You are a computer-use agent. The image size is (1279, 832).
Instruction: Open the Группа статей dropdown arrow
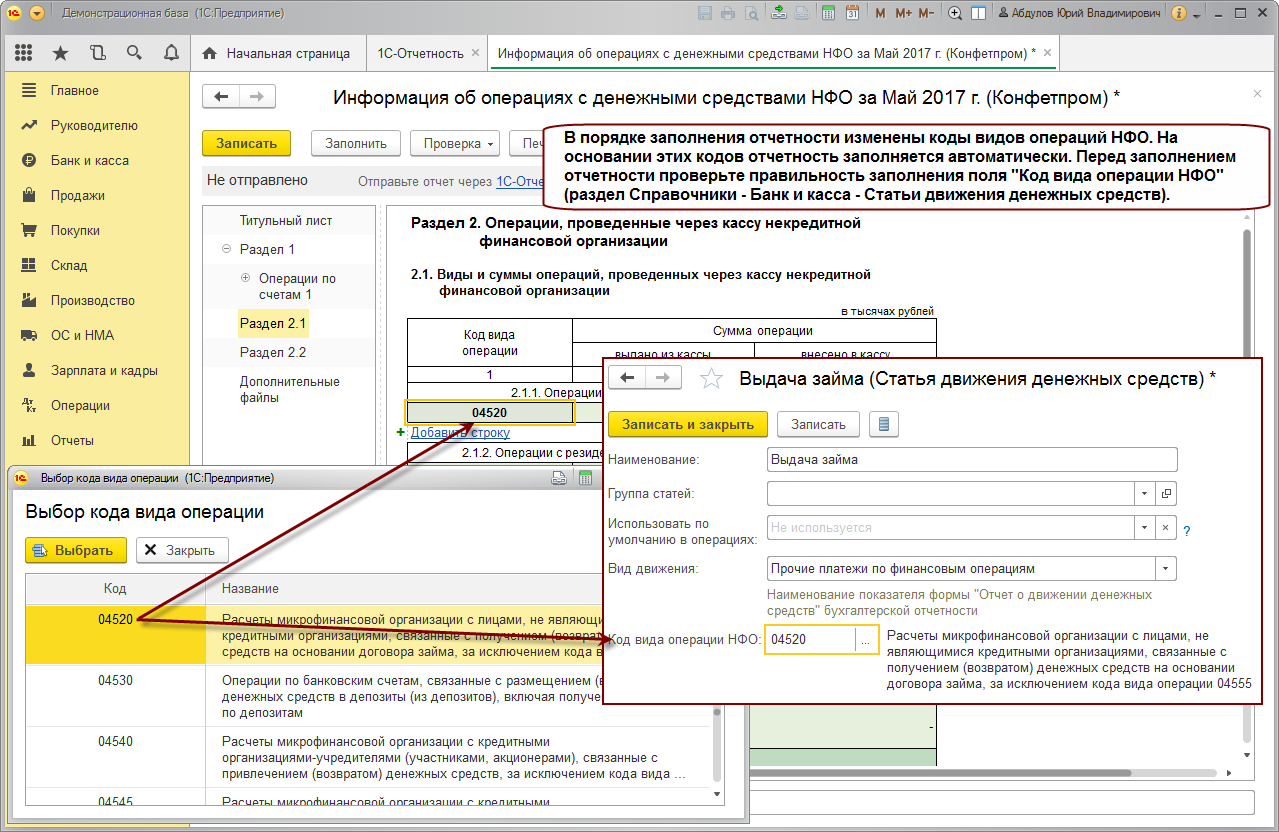pyautogui.click(x=1145, y=494)
